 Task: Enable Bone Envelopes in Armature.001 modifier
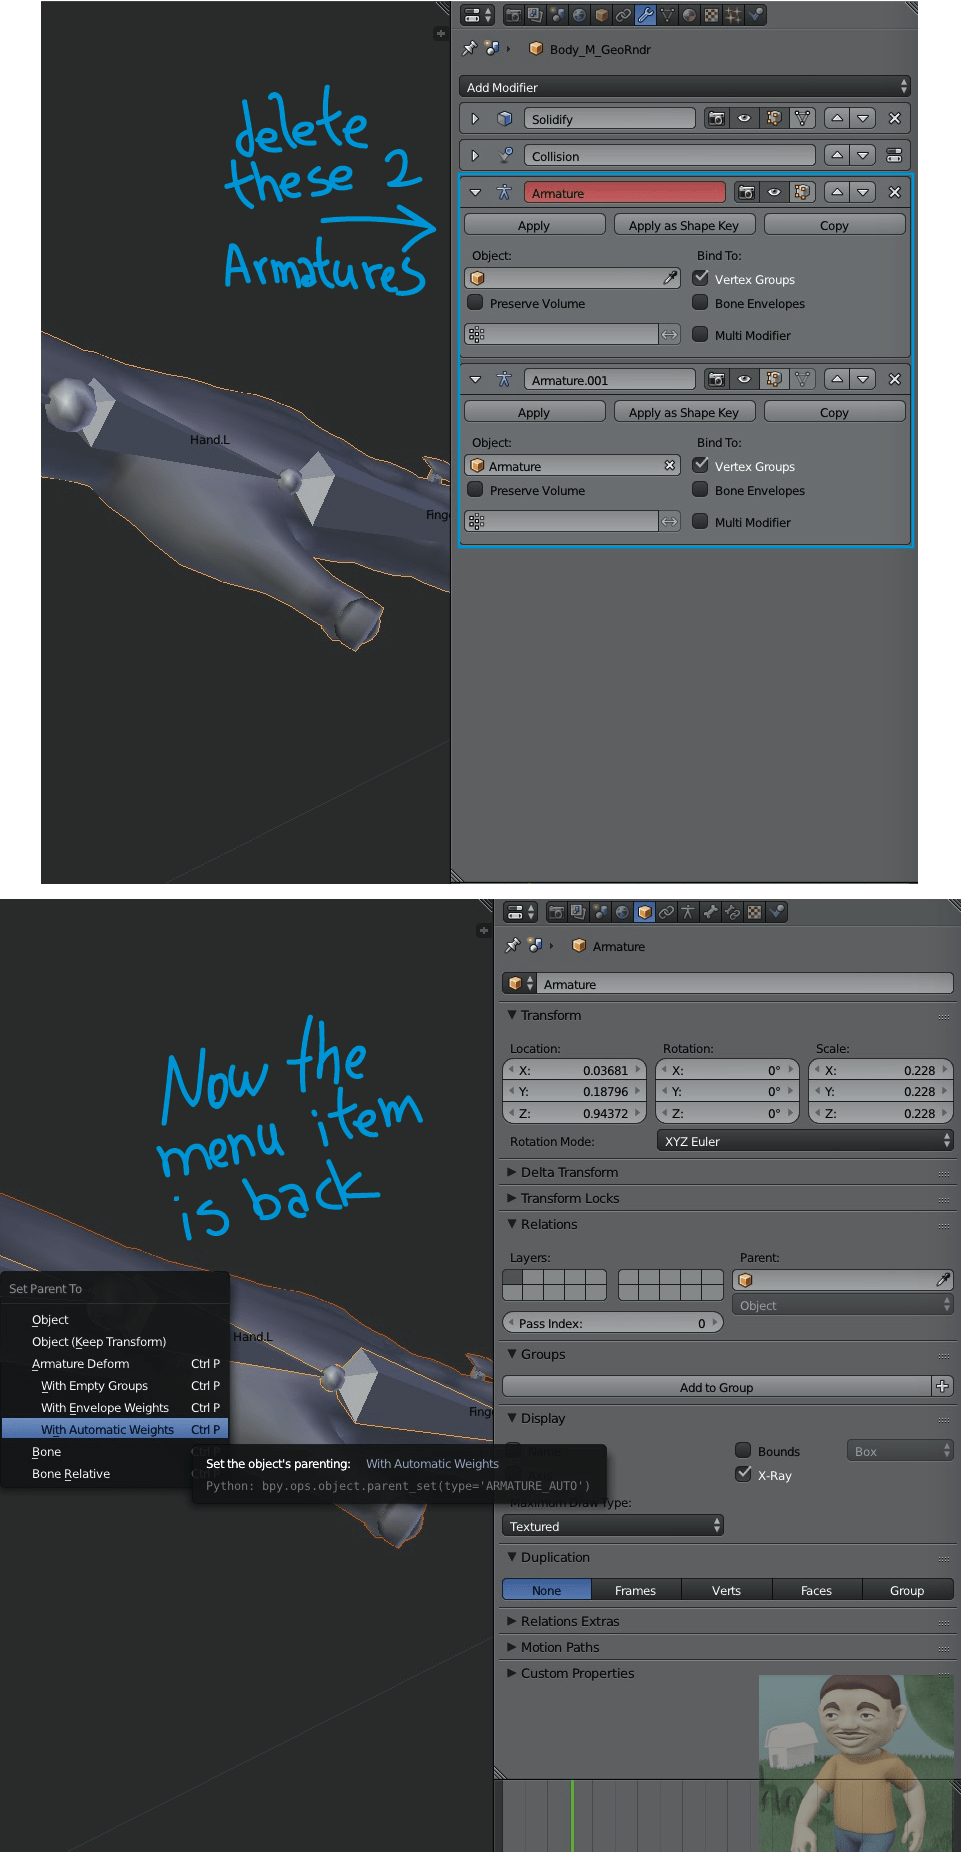701,490
